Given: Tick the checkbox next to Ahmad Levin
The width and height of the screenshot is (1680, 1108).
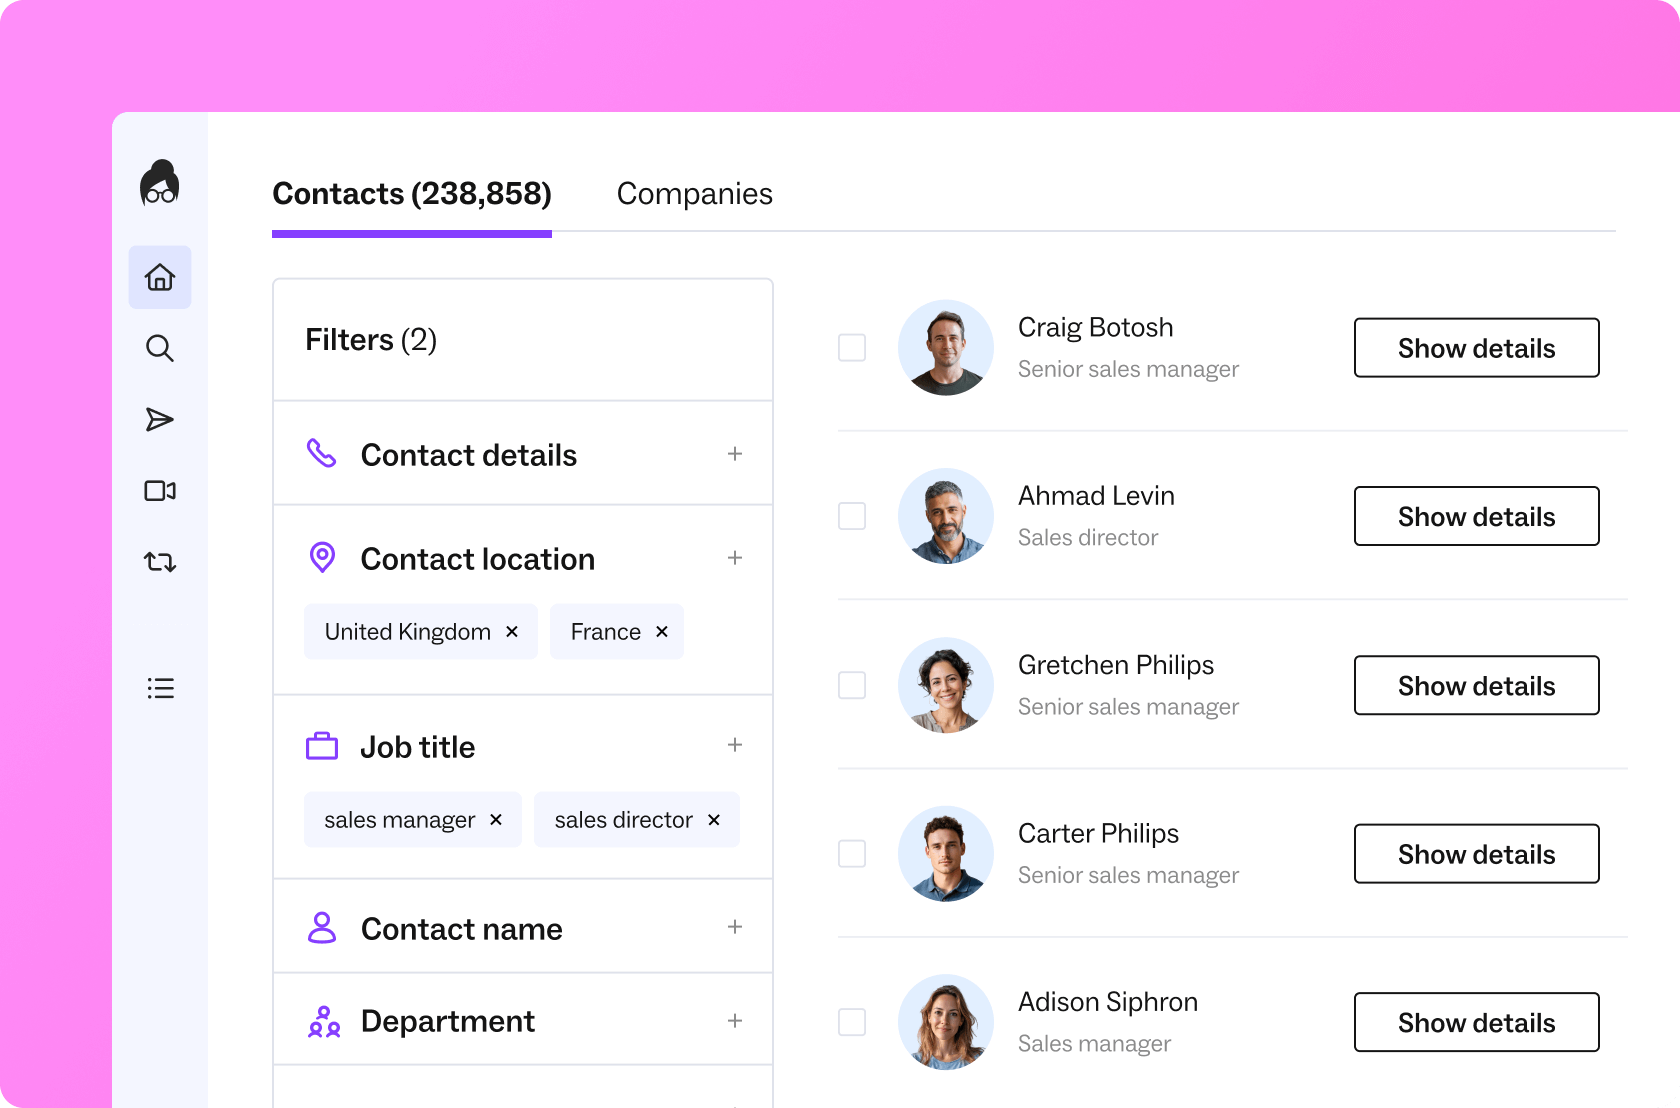Looking at the screenshot, I should (852, 516).
